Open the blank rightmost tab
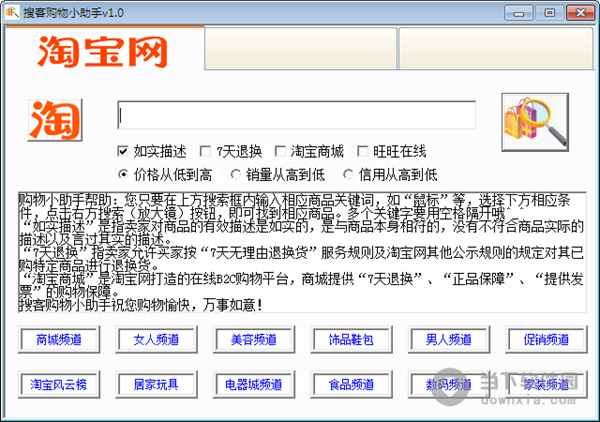This screenshot has height=422, width=600. click(x=496, y=49)
